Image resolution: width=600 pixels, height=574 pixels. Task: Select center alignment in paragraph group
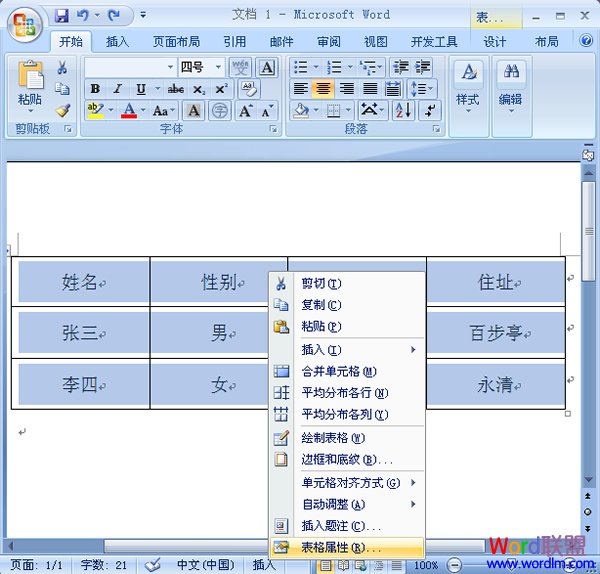coord(323,89)
